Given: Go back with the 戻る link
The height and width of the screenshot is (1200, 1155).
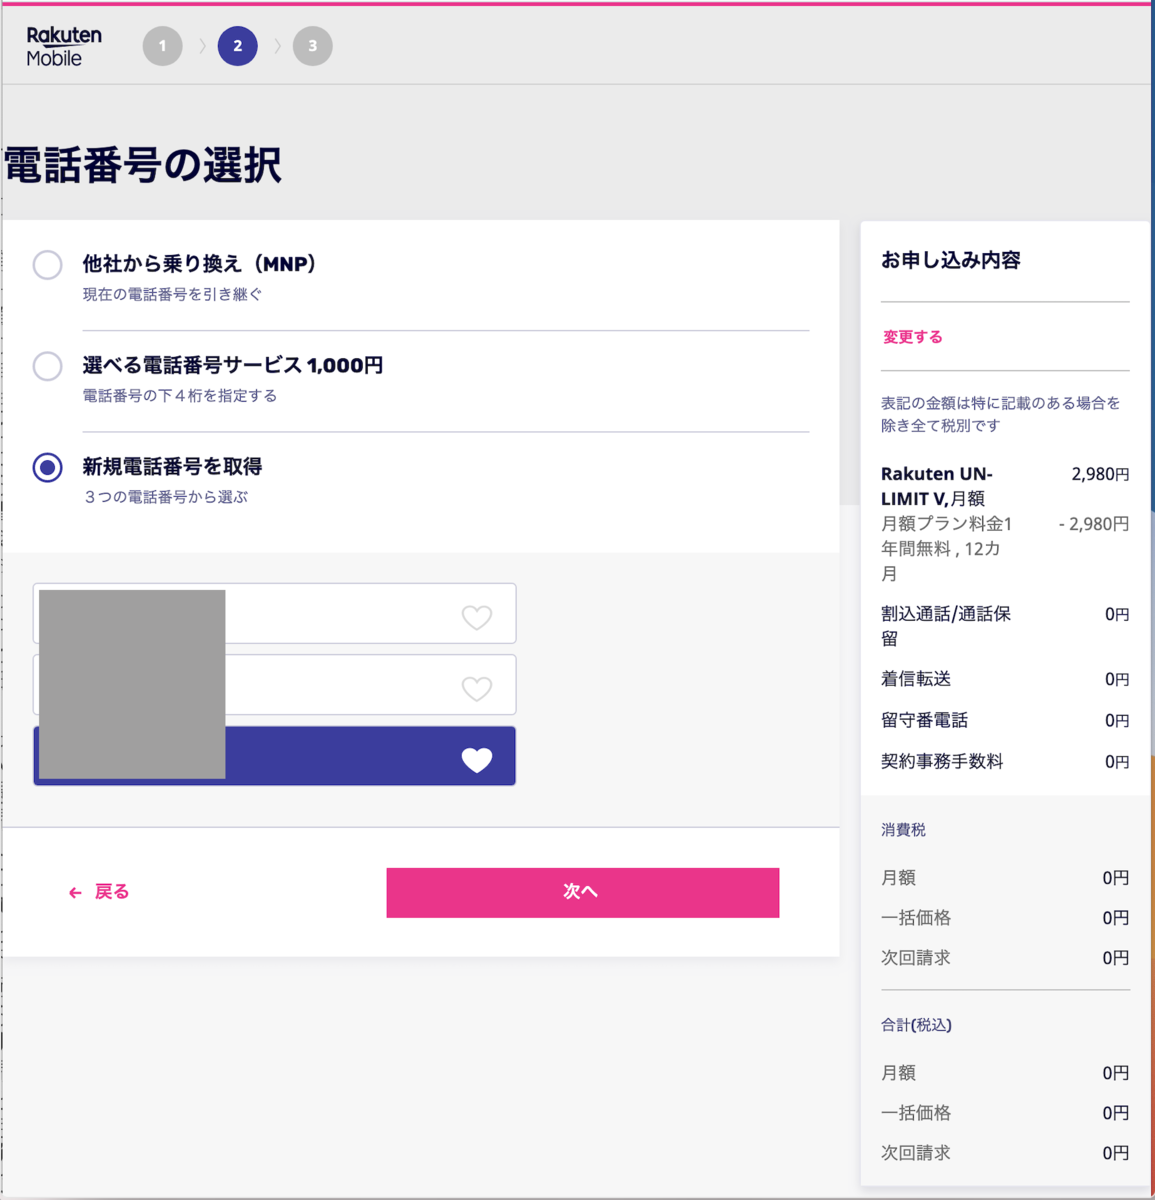Looking at the screenshot, I should (99, 892).
